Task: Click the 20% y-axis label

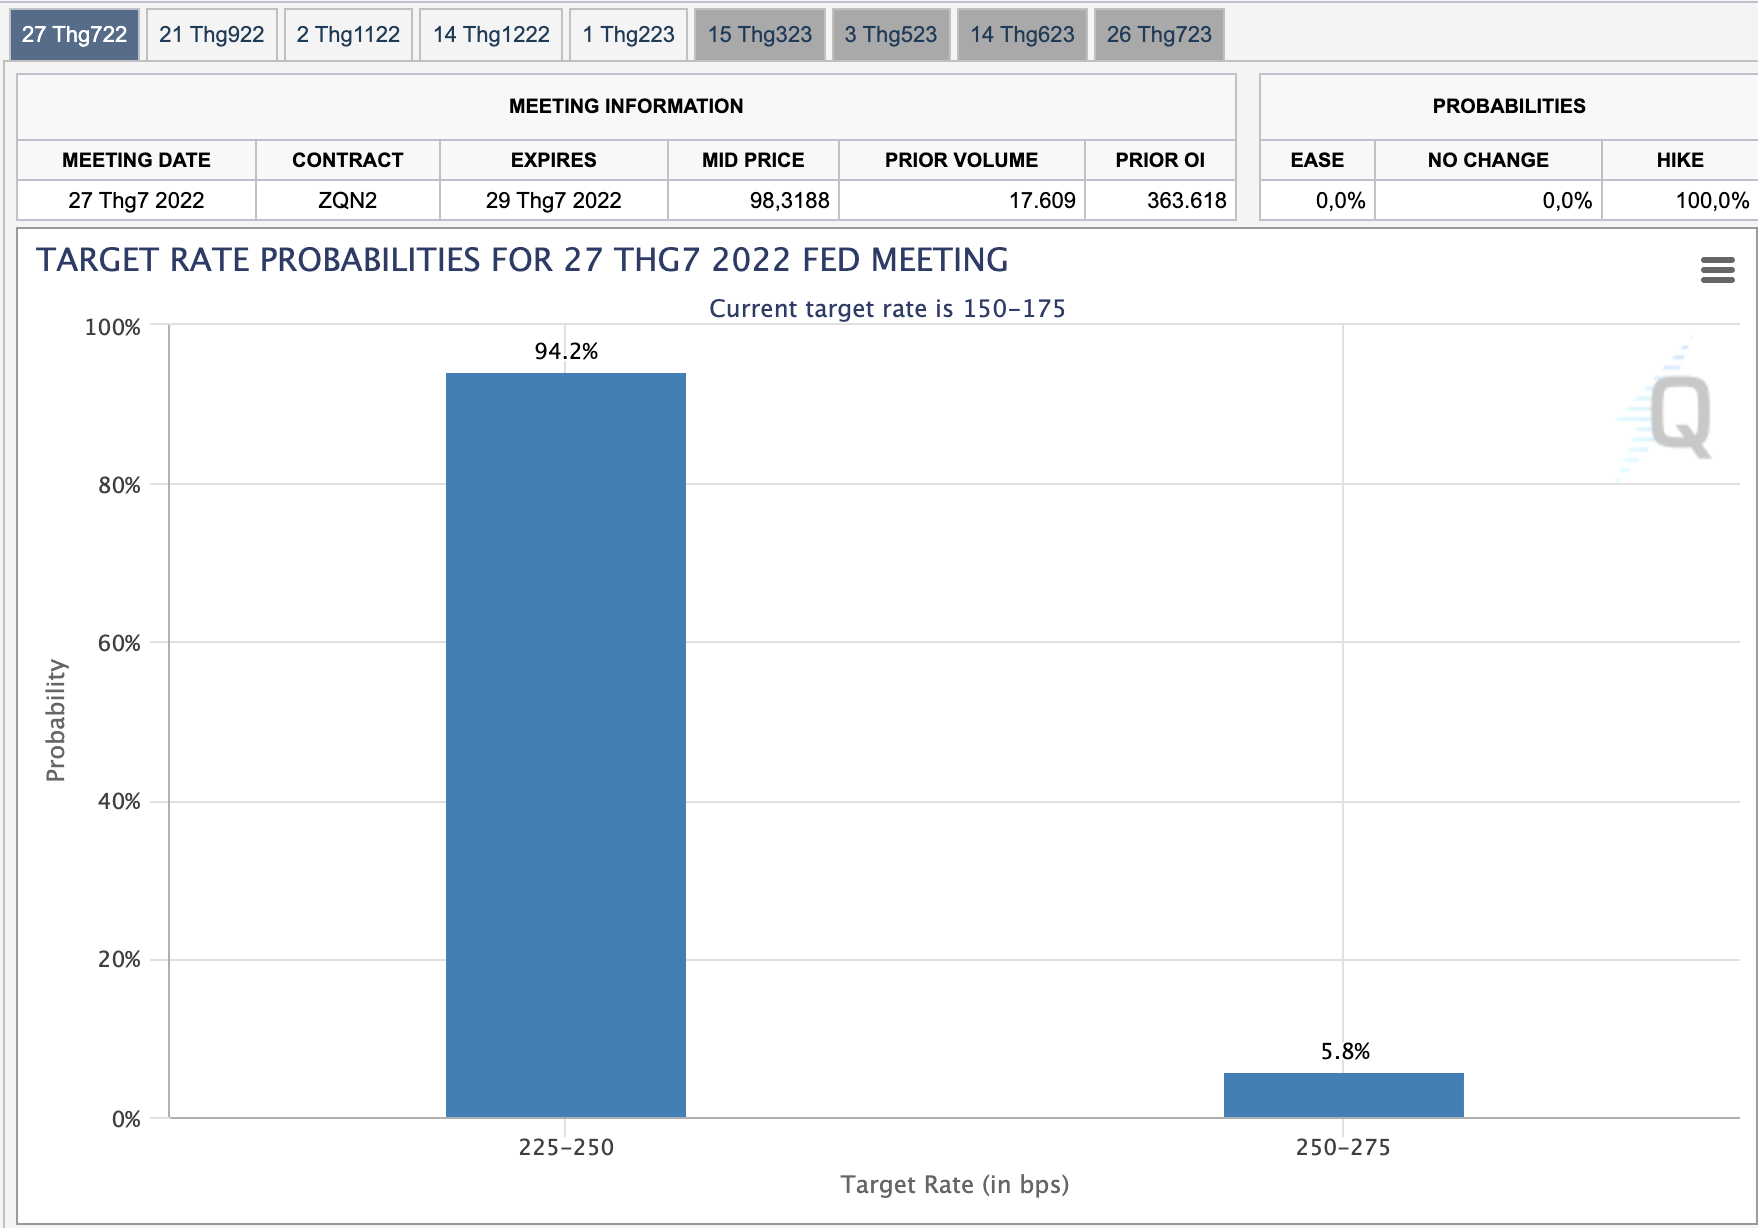Action: 119,959
